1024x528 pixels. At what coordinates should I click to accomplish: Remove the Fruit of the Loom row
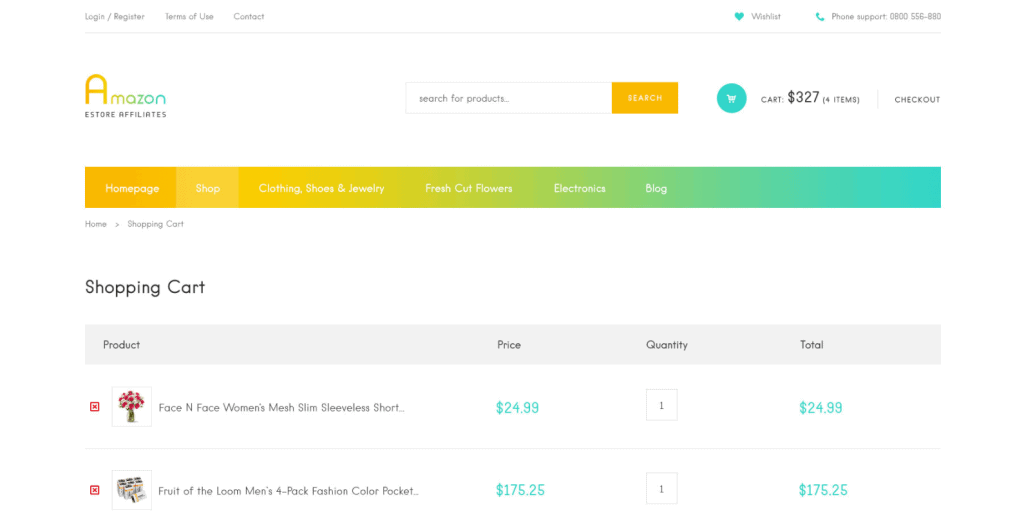[x=95, y=490]
